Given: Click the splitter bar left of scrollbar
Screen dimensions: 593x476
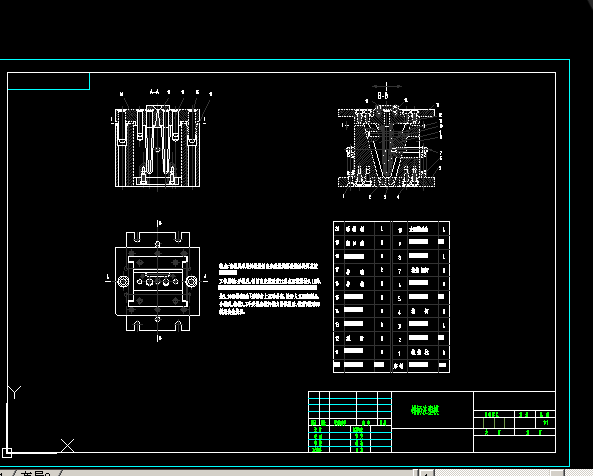Looking at the screenshot, I should tap(416, 473).
